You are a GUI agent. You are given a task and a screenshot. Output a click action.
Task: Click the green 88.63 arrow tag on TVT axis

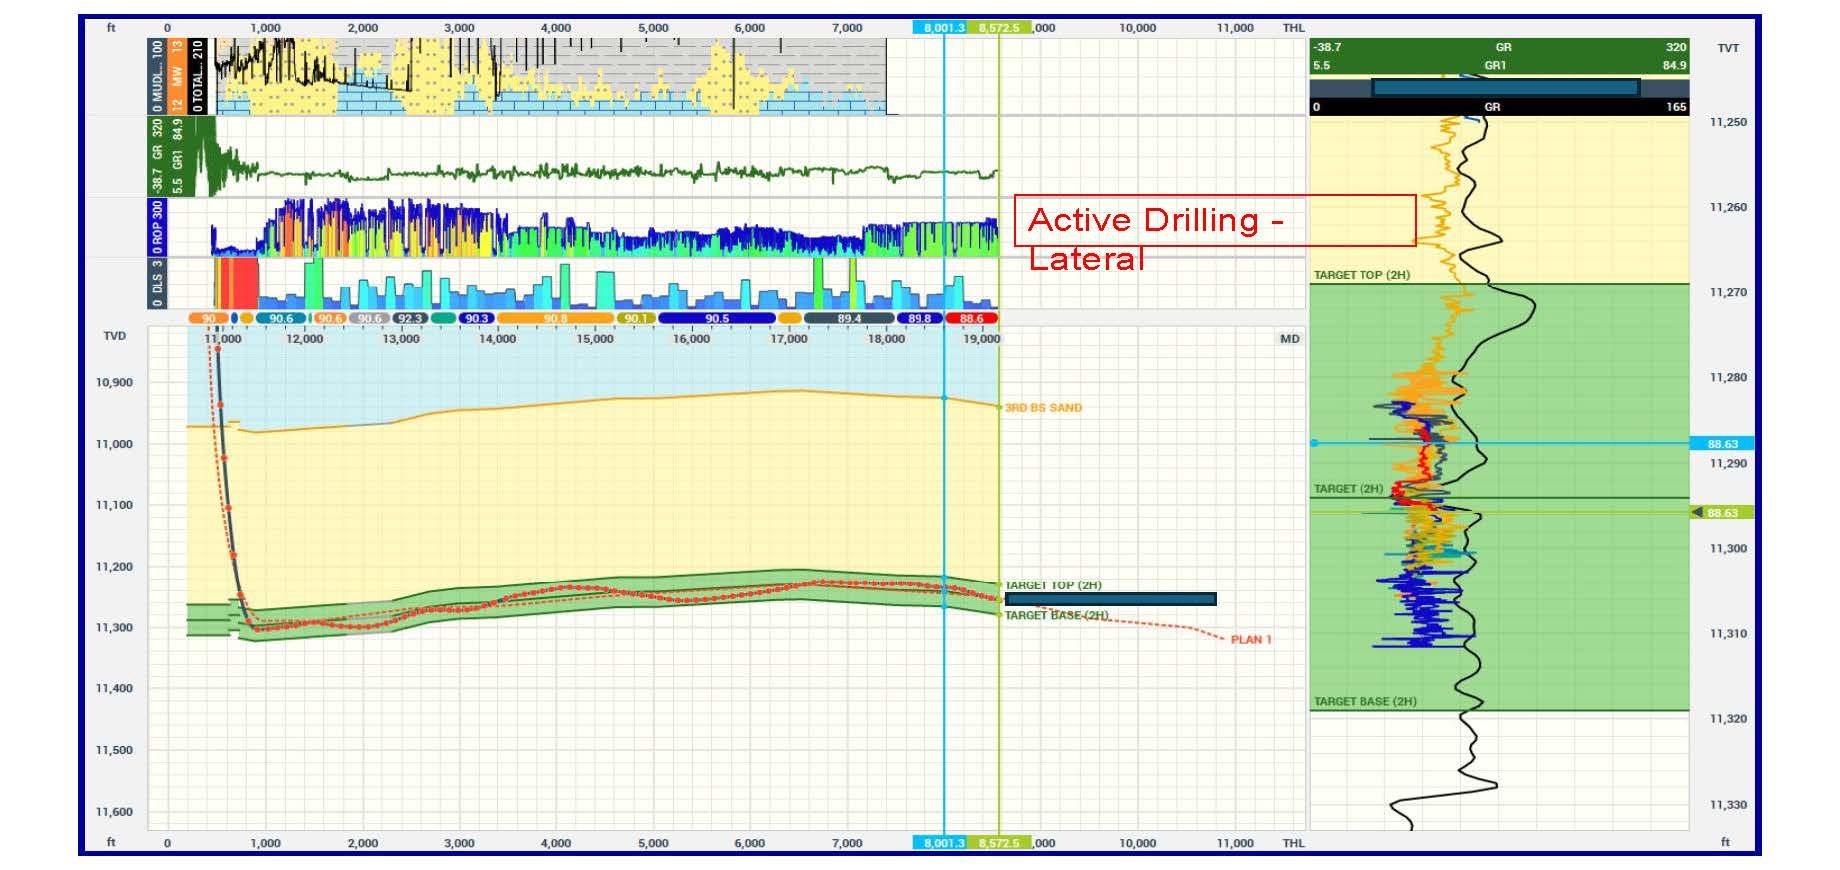pos(1720,513)
